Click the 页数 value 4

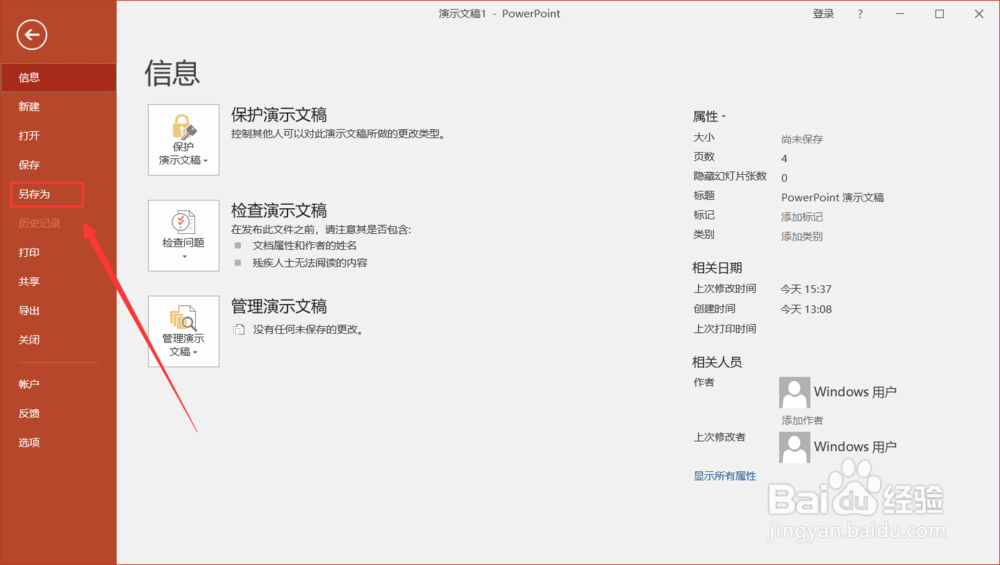point(784,159)
